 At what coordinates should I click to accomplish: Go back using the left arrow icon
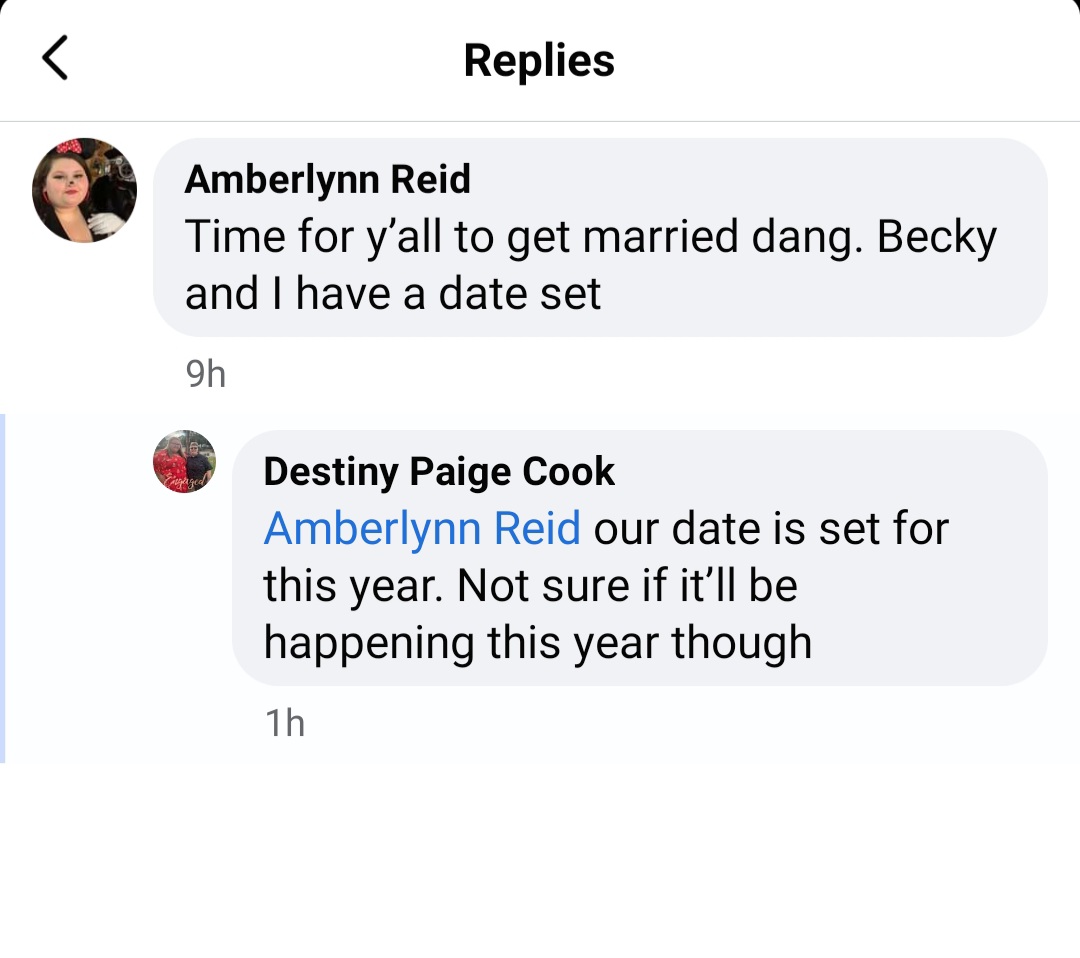point(55,58)
